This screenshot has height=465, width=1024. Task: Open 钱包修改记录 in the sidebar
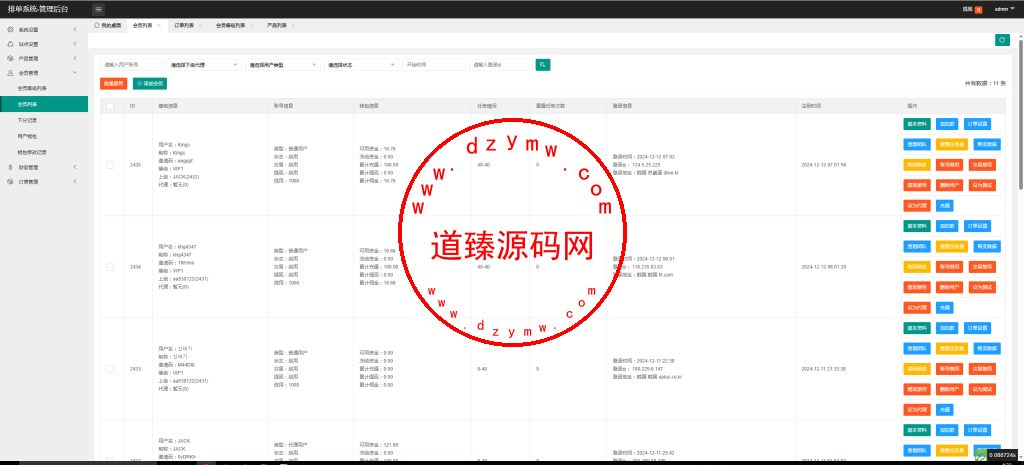[x=44, y=152]
